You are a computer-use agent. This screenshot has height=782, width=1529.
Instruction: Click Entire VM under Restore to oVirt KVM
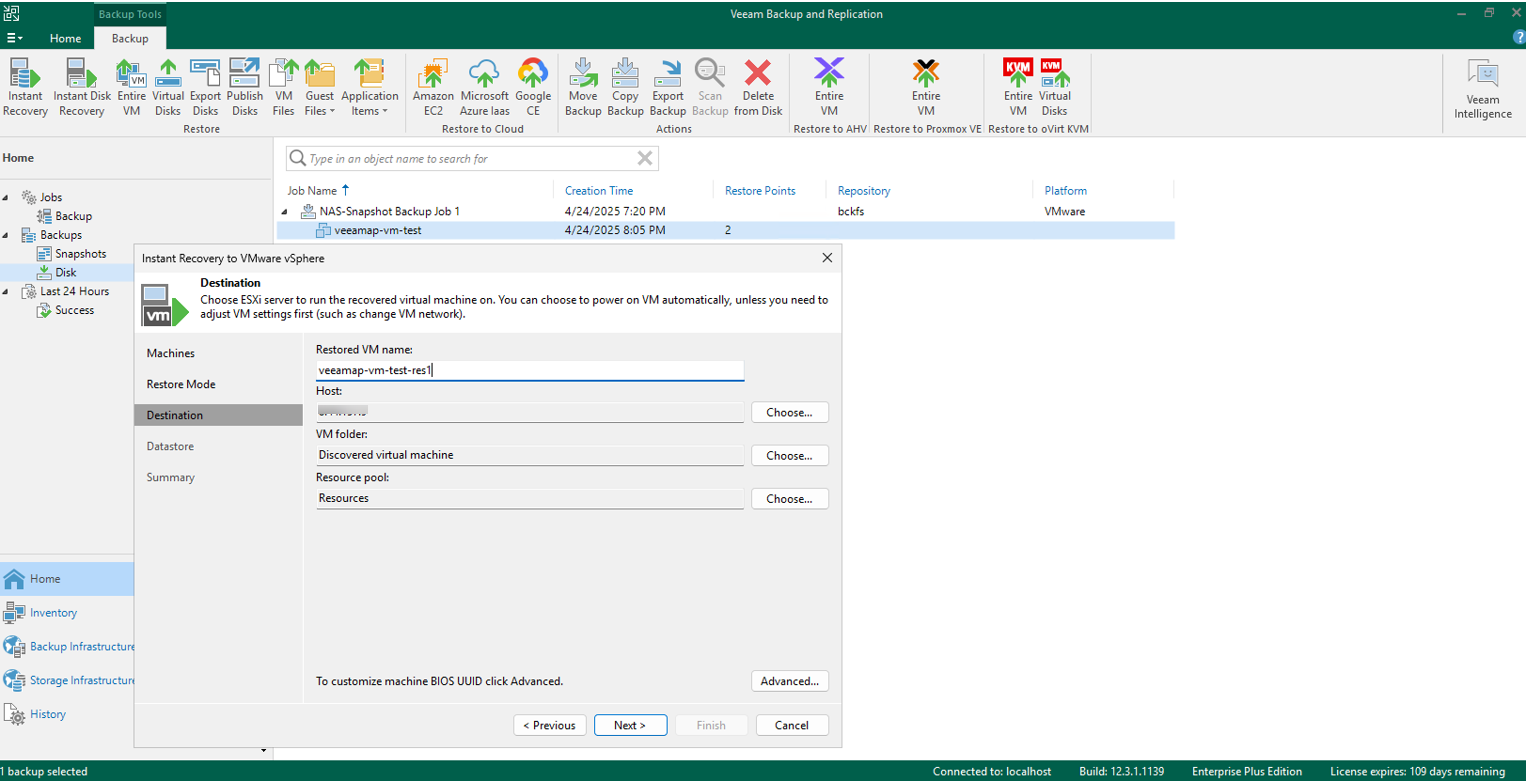pos(1018,88)
